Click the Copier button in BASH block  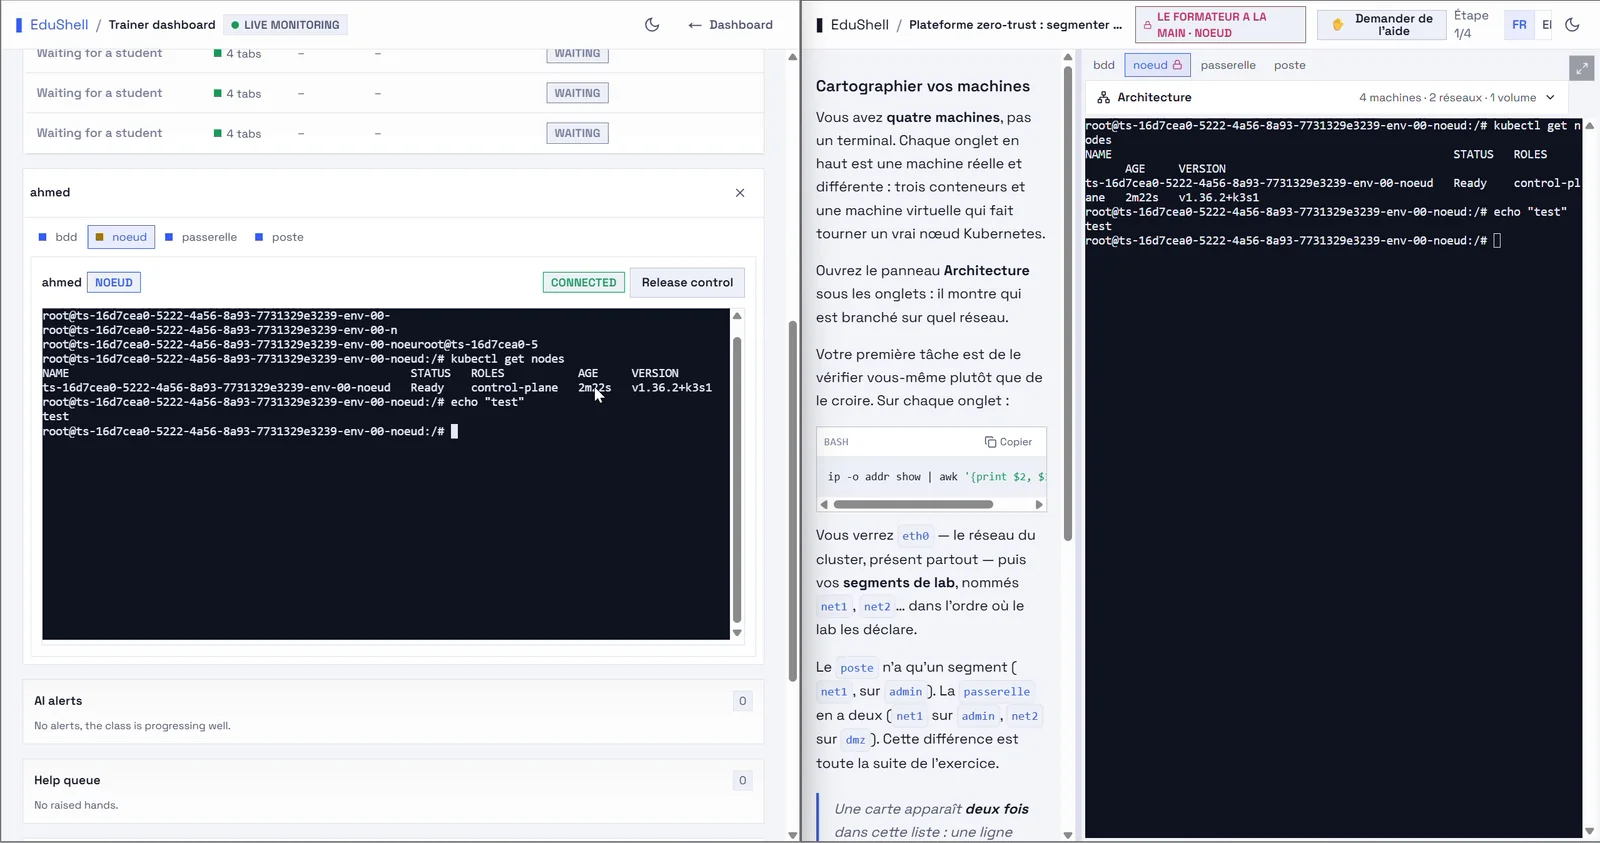pyautogui.click(x=1008, y=442)
